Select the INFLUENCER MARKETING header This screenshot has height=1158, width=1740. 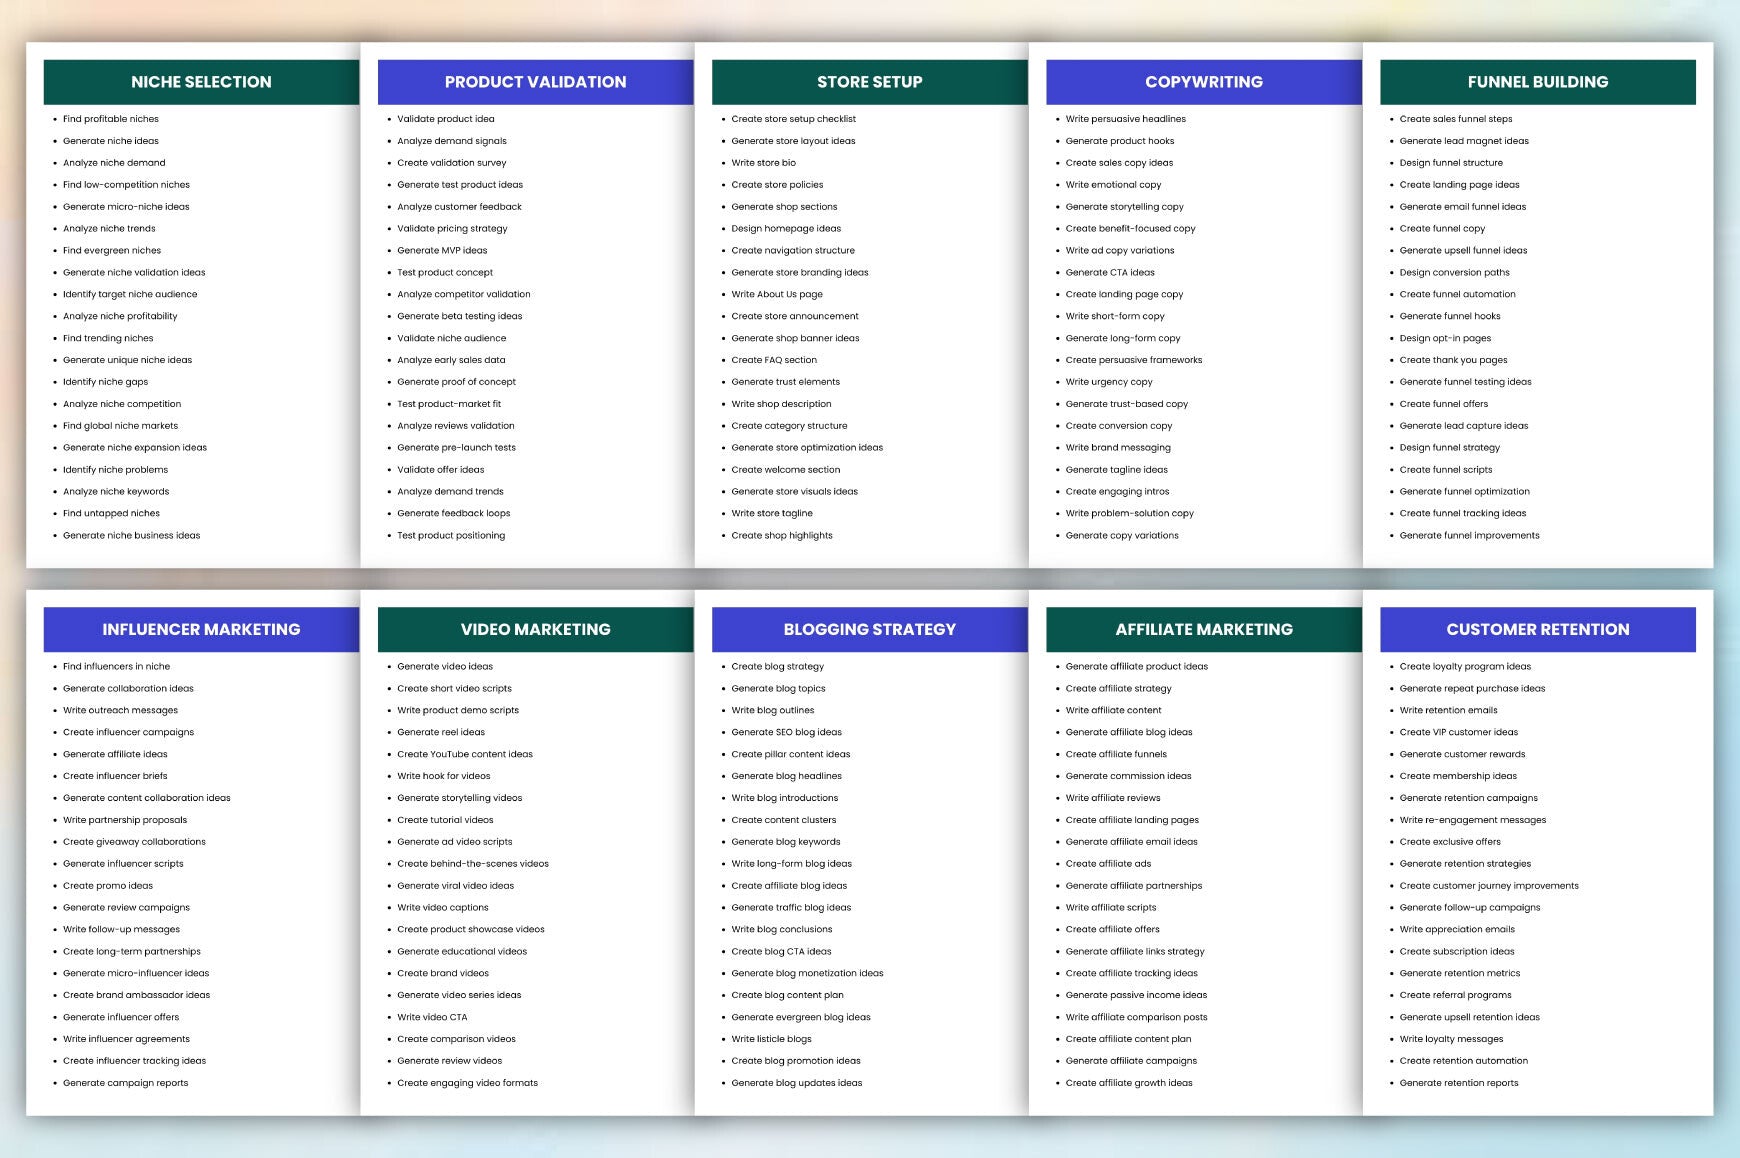coord(201,629)
